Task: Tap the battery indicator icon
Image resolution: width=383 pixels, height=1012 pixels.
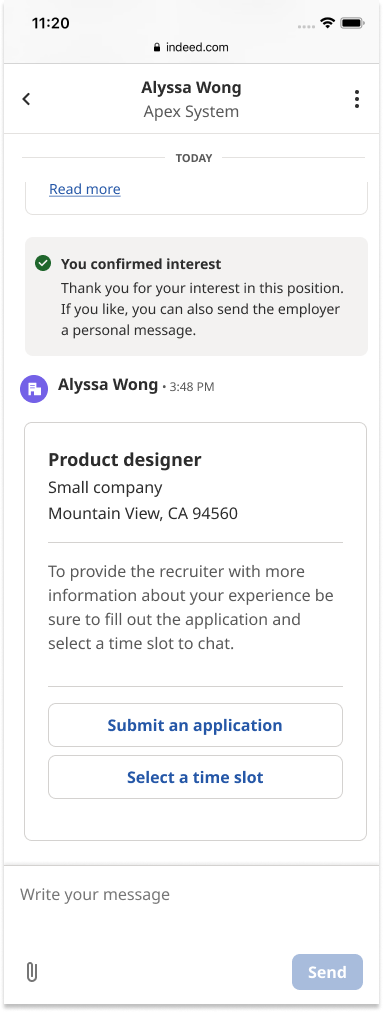Action: tap(353, 23)
